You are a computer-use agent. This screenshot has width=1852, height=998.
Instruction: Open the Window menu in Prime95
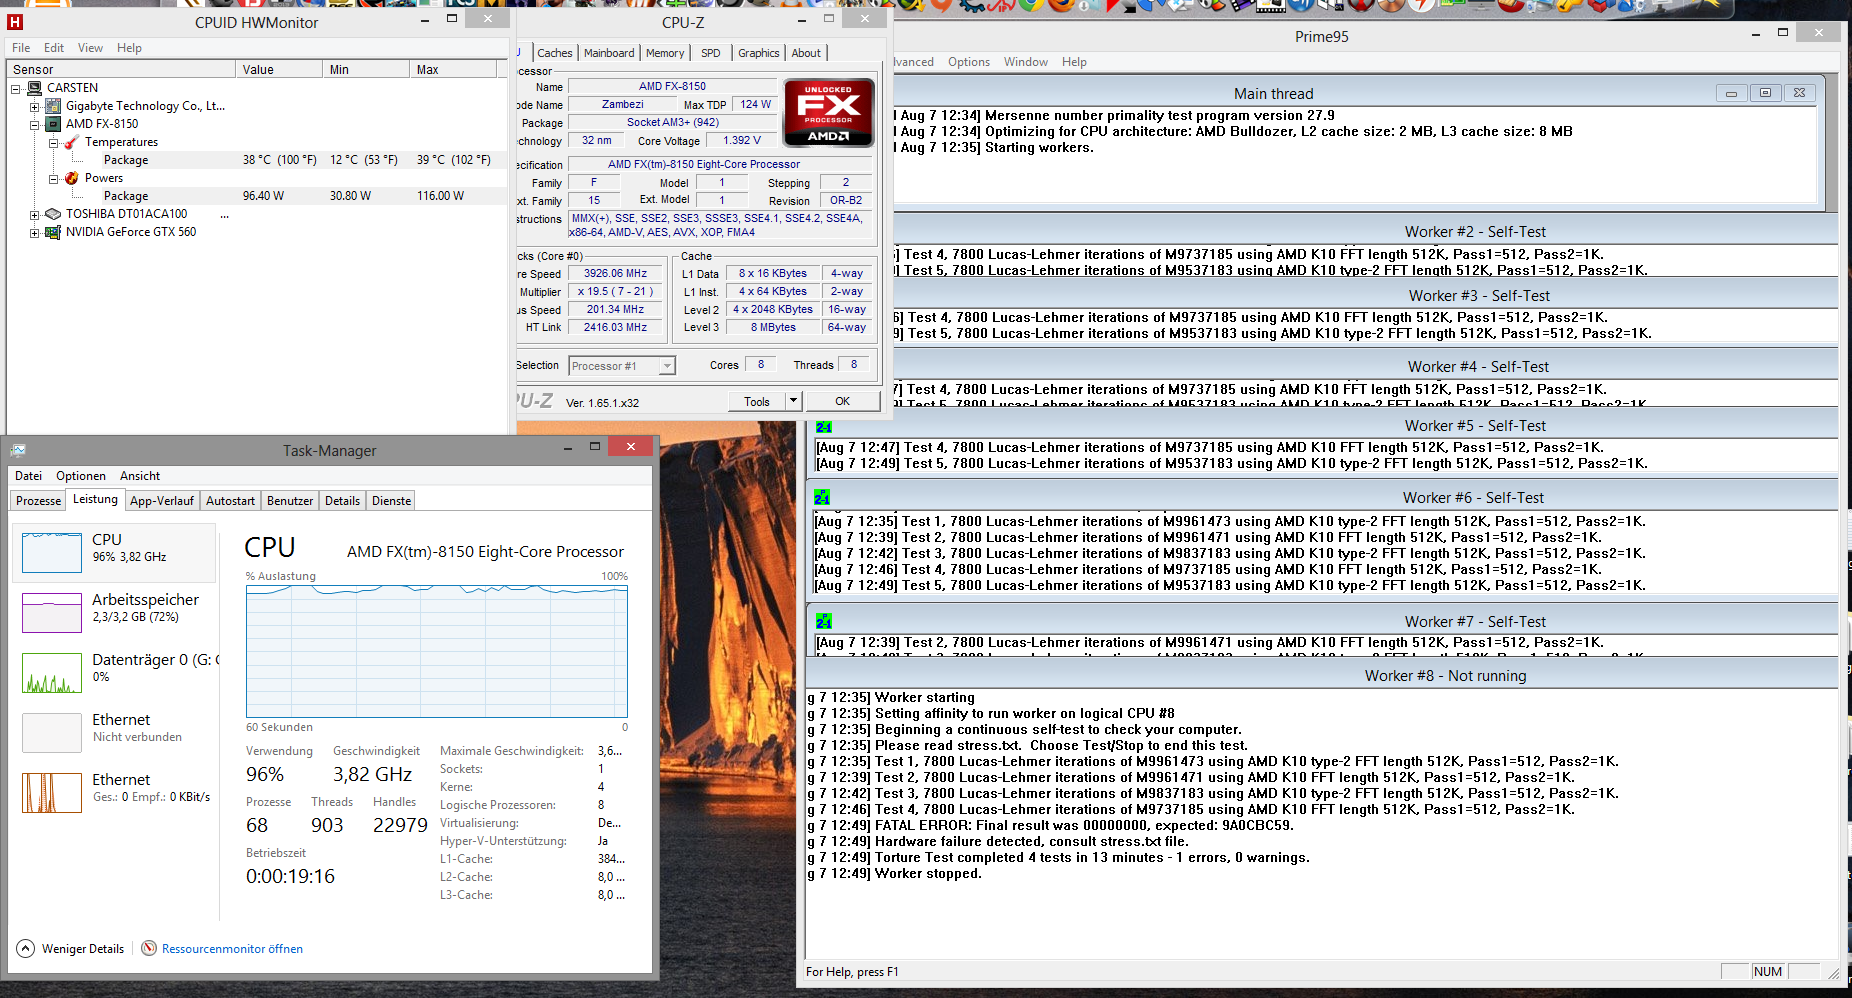point(1026,62)
